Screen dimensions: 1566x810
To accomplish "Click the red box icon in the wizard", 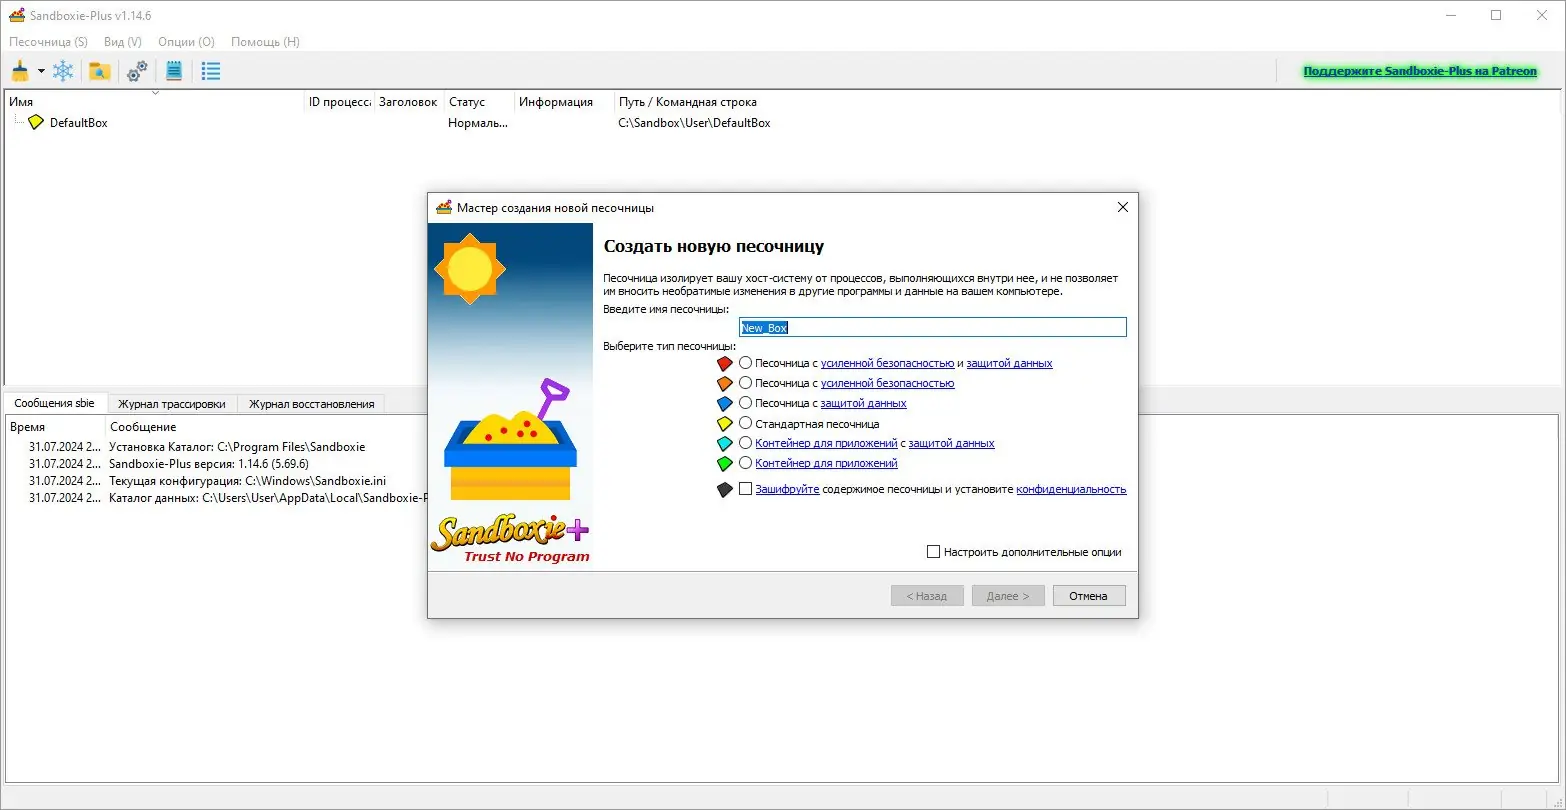I will tap(725, 364).
